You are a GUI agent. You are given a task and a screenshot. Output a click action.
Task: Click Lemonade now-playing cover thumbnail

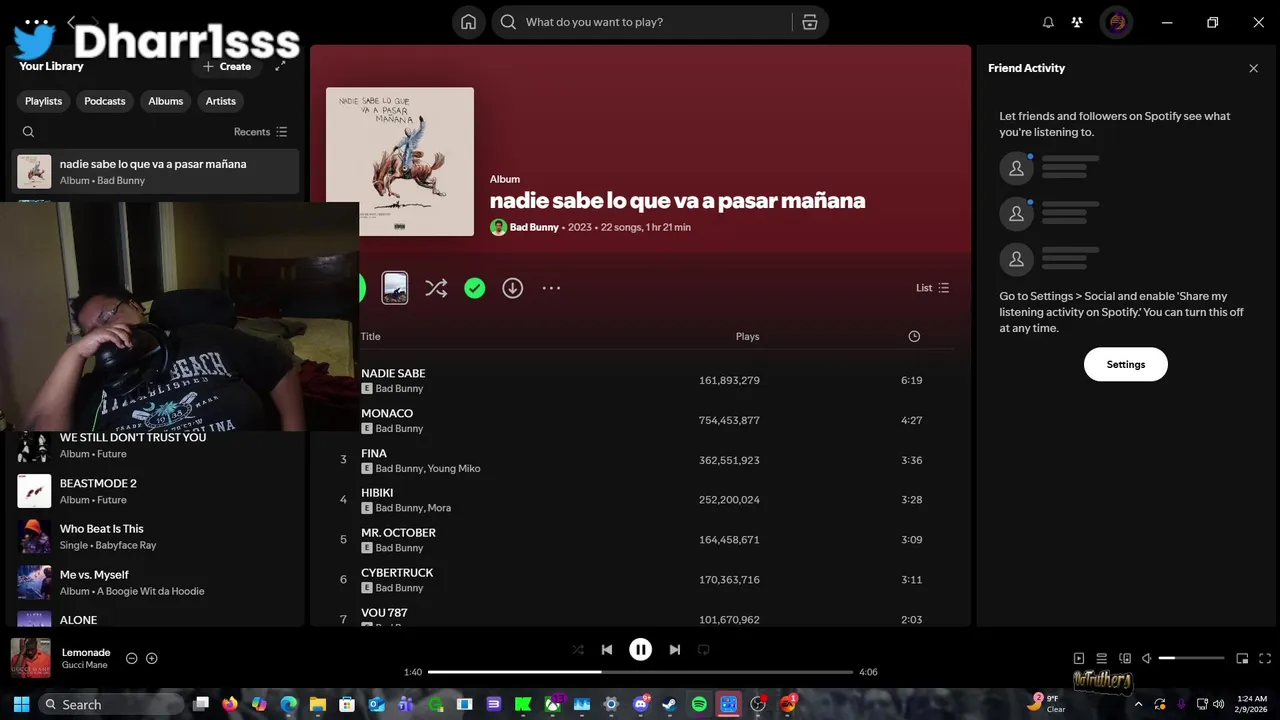tap(31, 658)
